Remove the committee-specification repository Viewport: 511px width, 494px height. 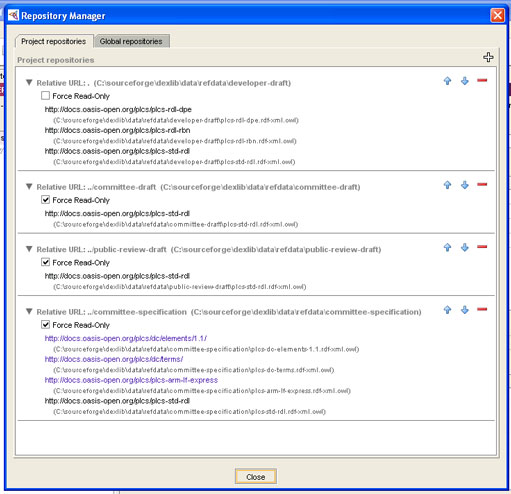[x=482, y=309]
